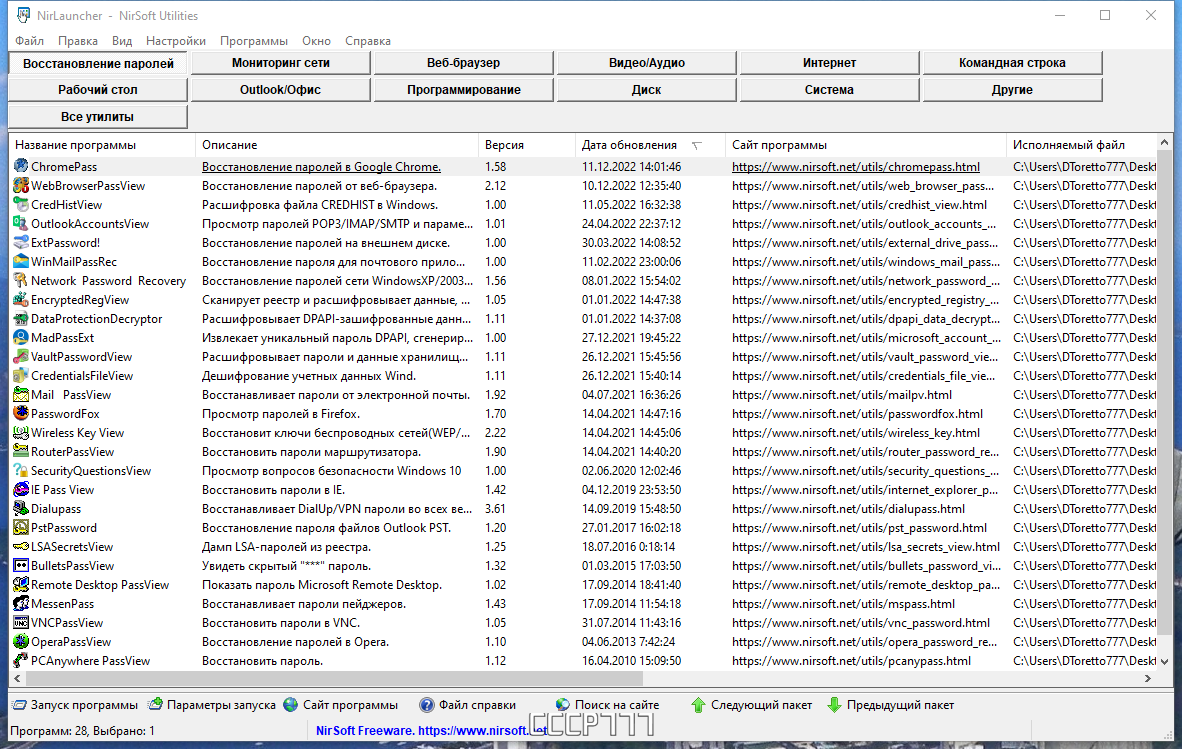This screenshot has height=749, width=1182.
Task: Open the Настройки menu
Action: (x=176, y=41)
